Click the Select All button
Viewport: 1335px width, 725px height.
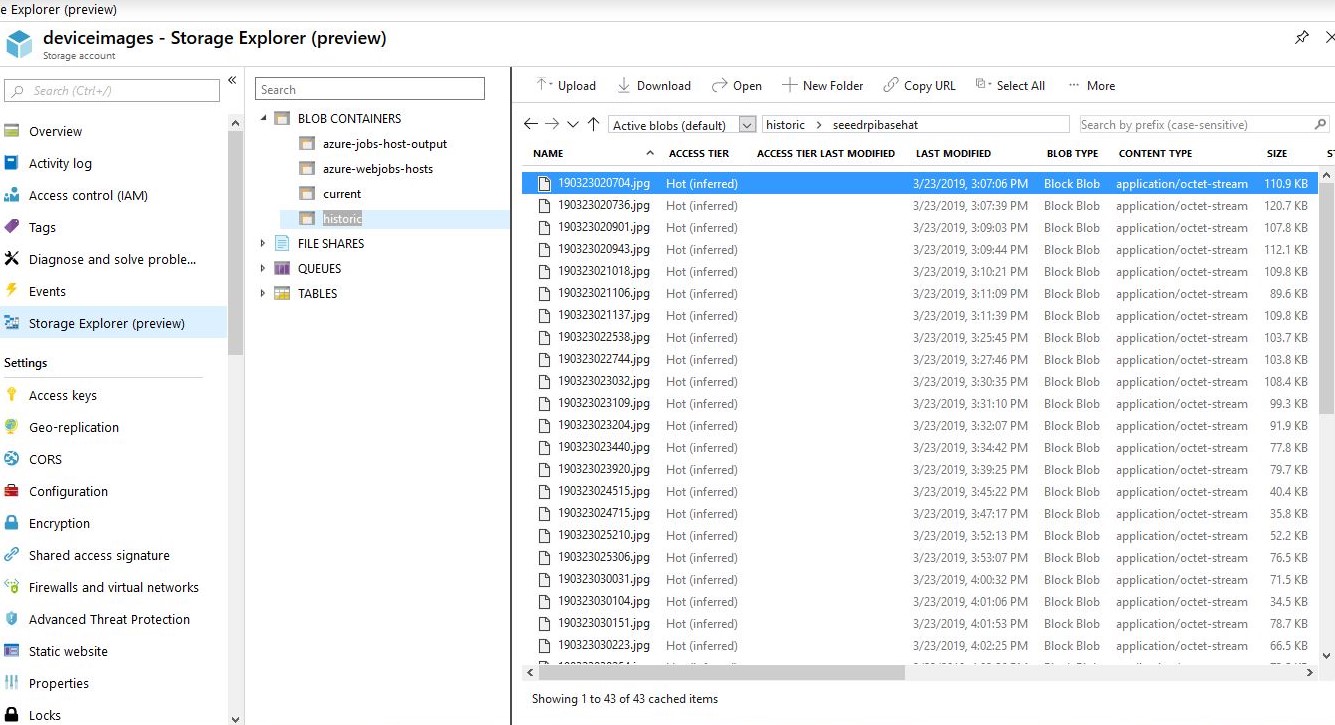[x=1010, y=85]
